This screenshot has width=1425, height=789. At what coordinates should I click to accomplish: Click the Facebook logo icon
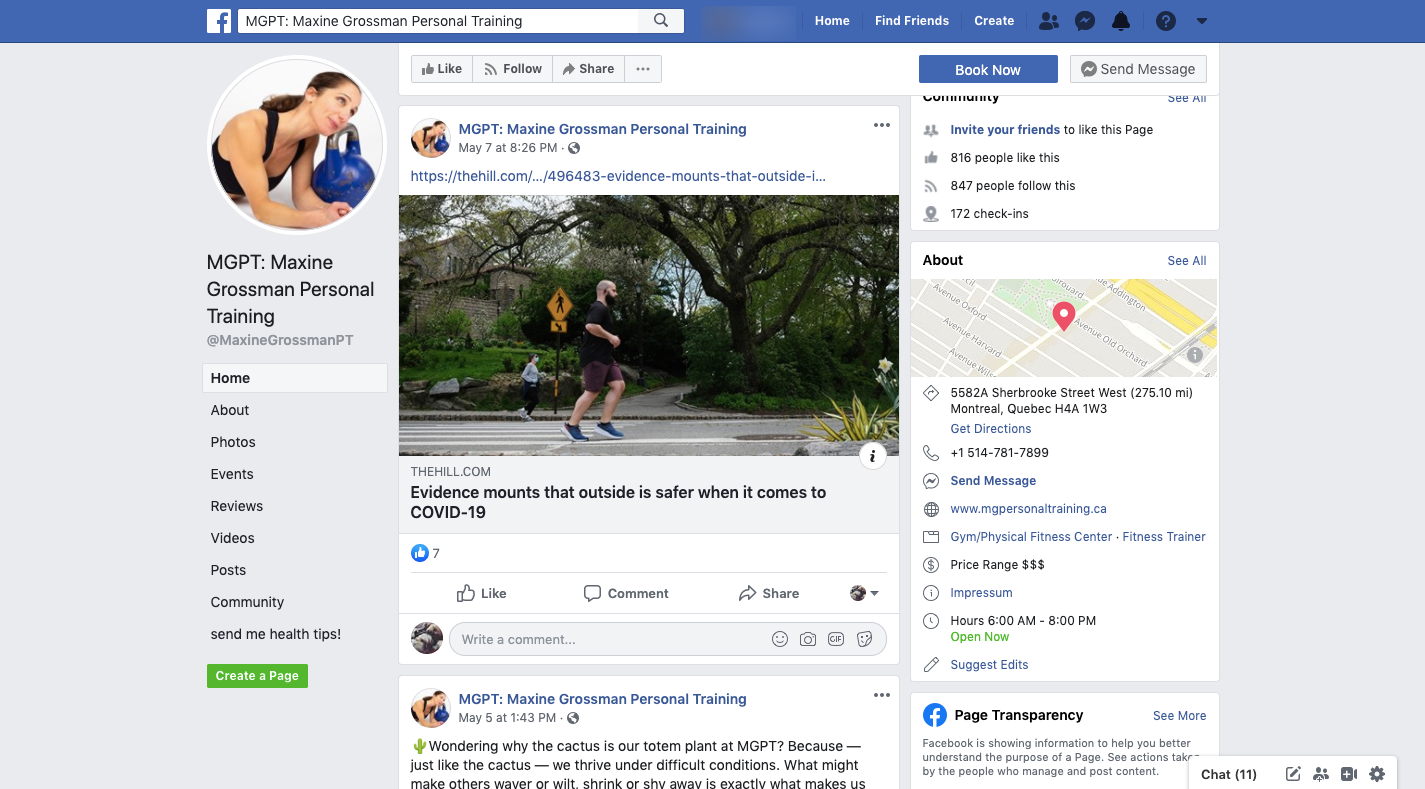tap(219, 21)
